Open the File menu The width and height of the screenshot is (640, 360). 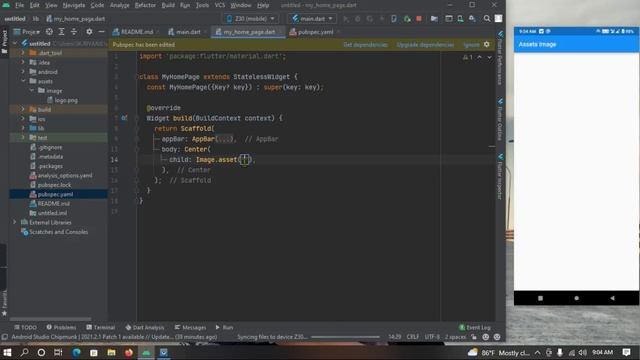(19, 5)
